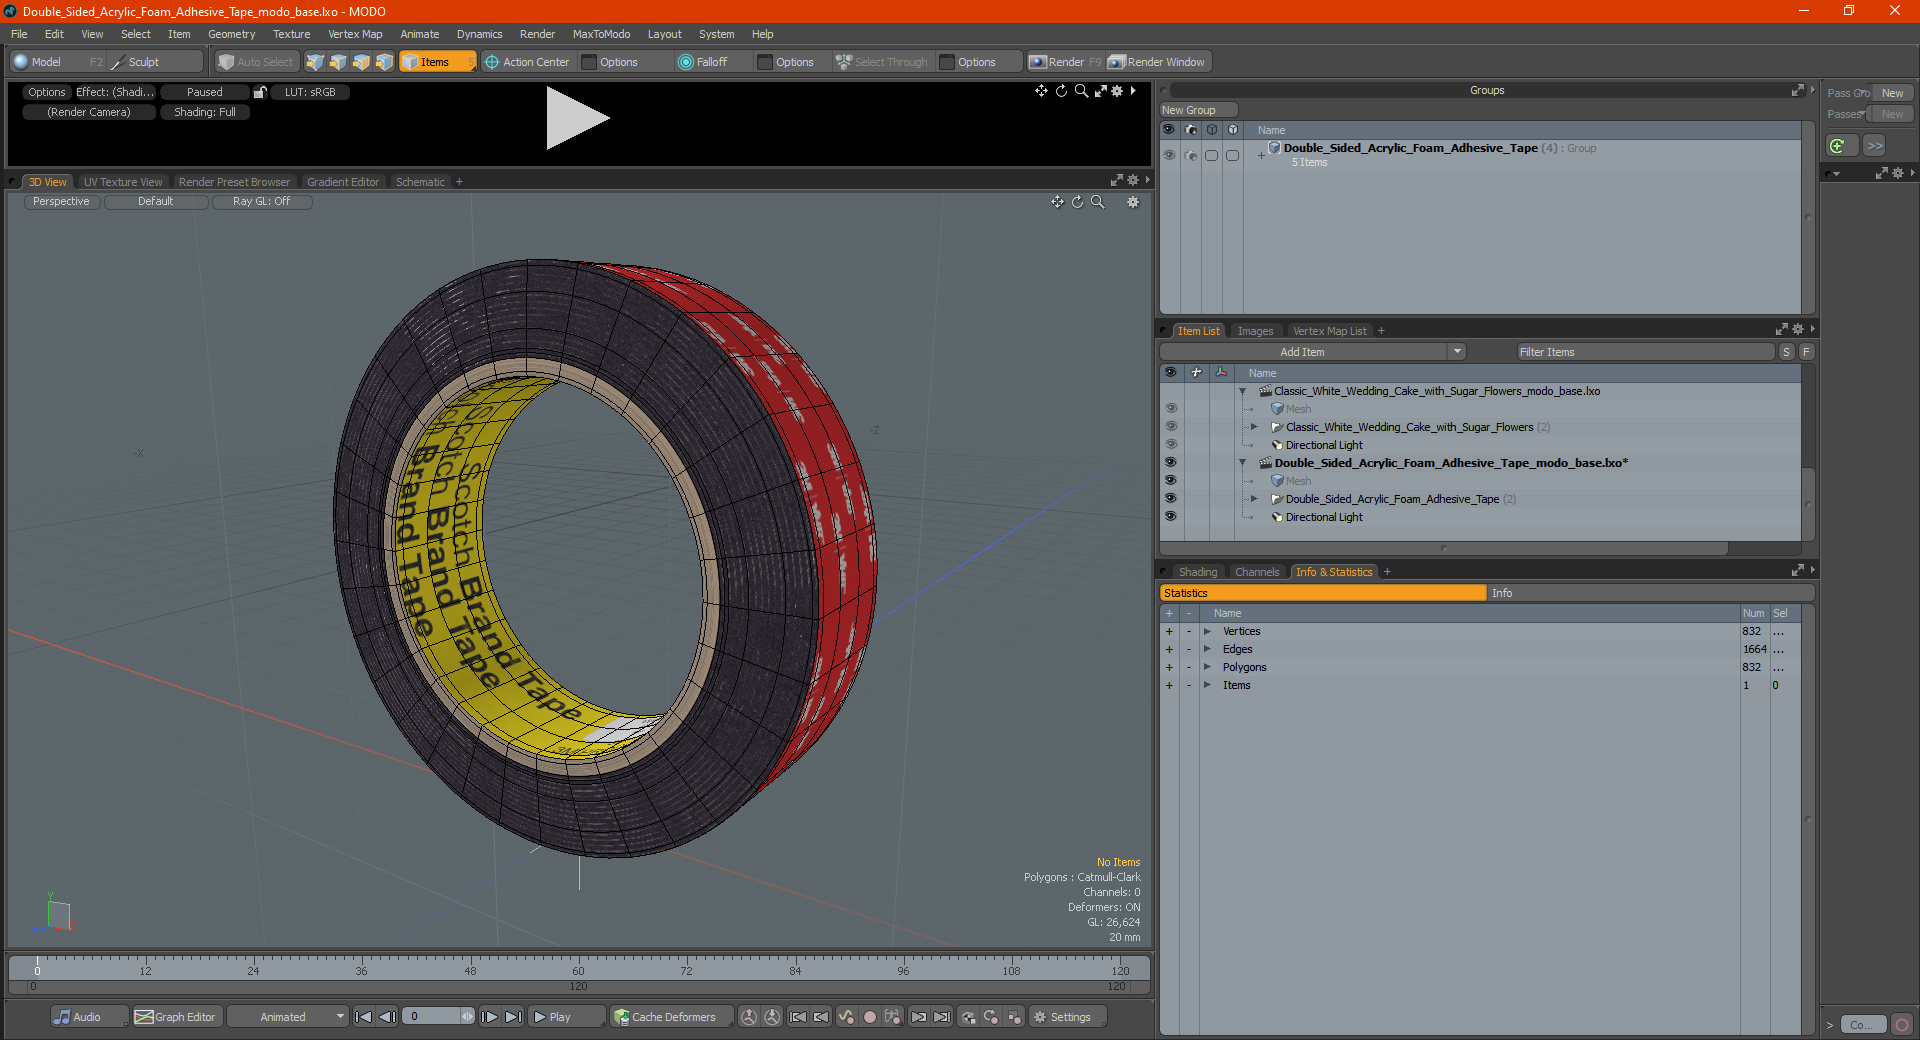Viewport: 1920px width, 1040px height.
Task: Click the polygons selection mode icon
Action: 361,62
